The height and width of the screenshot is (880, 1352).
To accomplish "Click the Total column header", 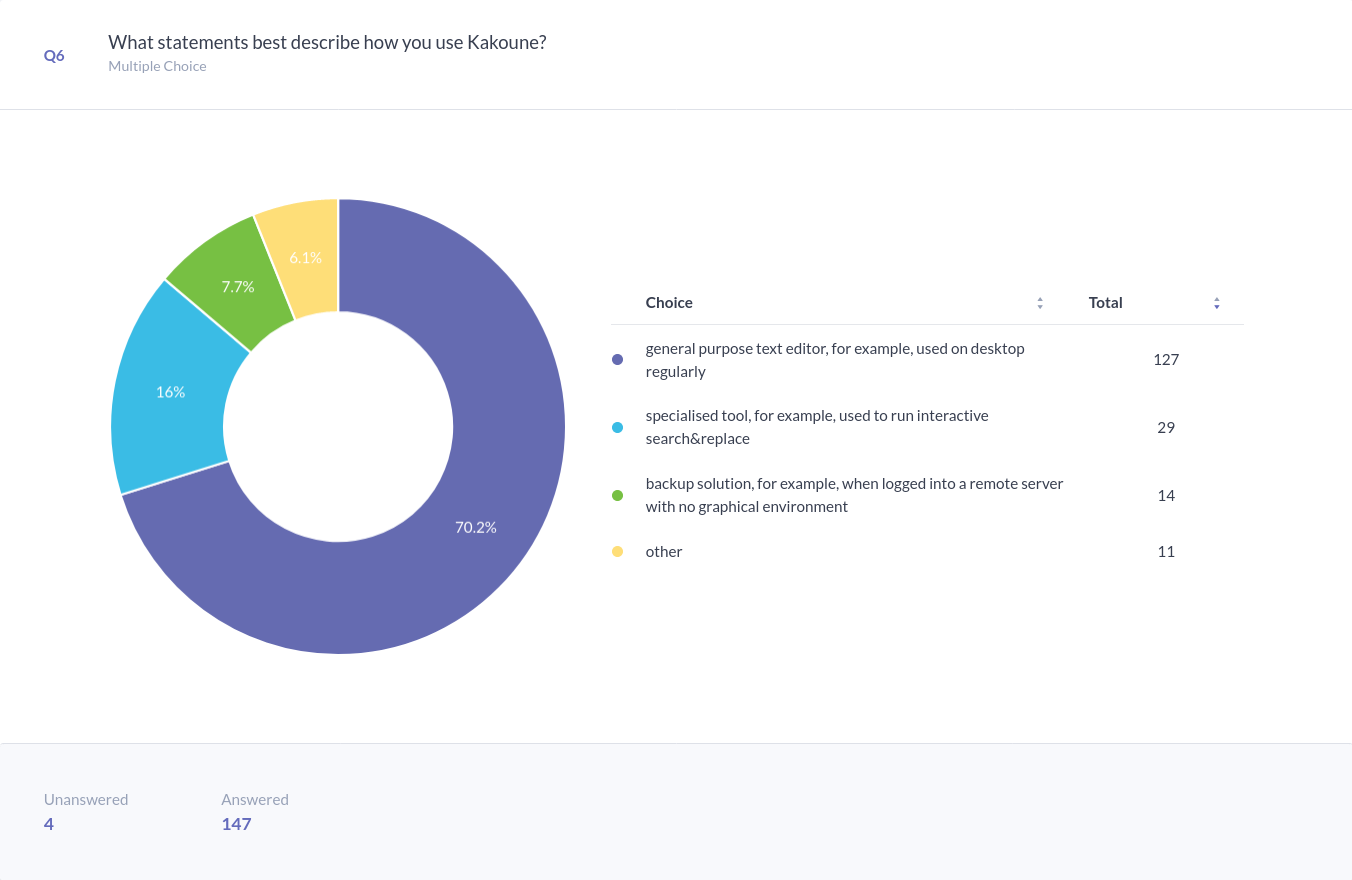I will 1105,303.
